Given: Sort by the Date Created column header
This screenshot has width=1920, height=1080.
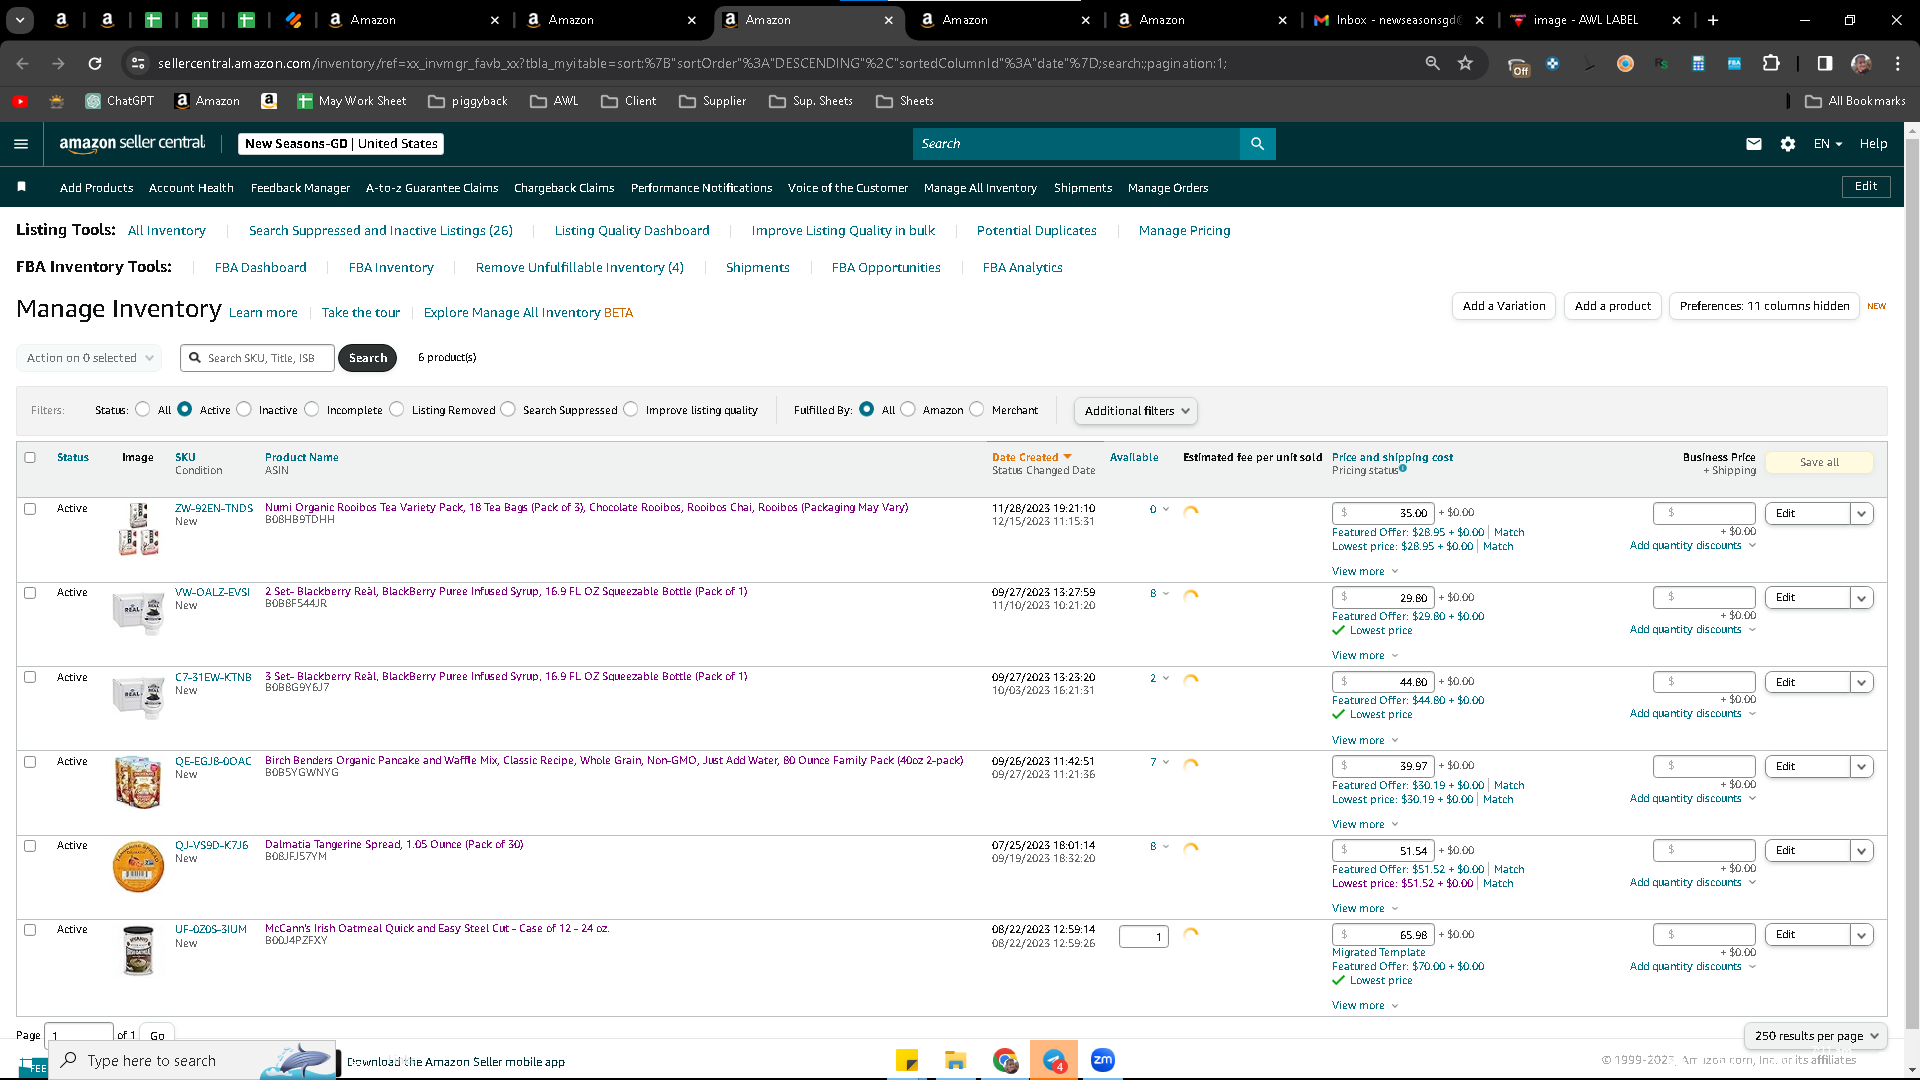Looking at the screenshot, I should [1032, 457].
